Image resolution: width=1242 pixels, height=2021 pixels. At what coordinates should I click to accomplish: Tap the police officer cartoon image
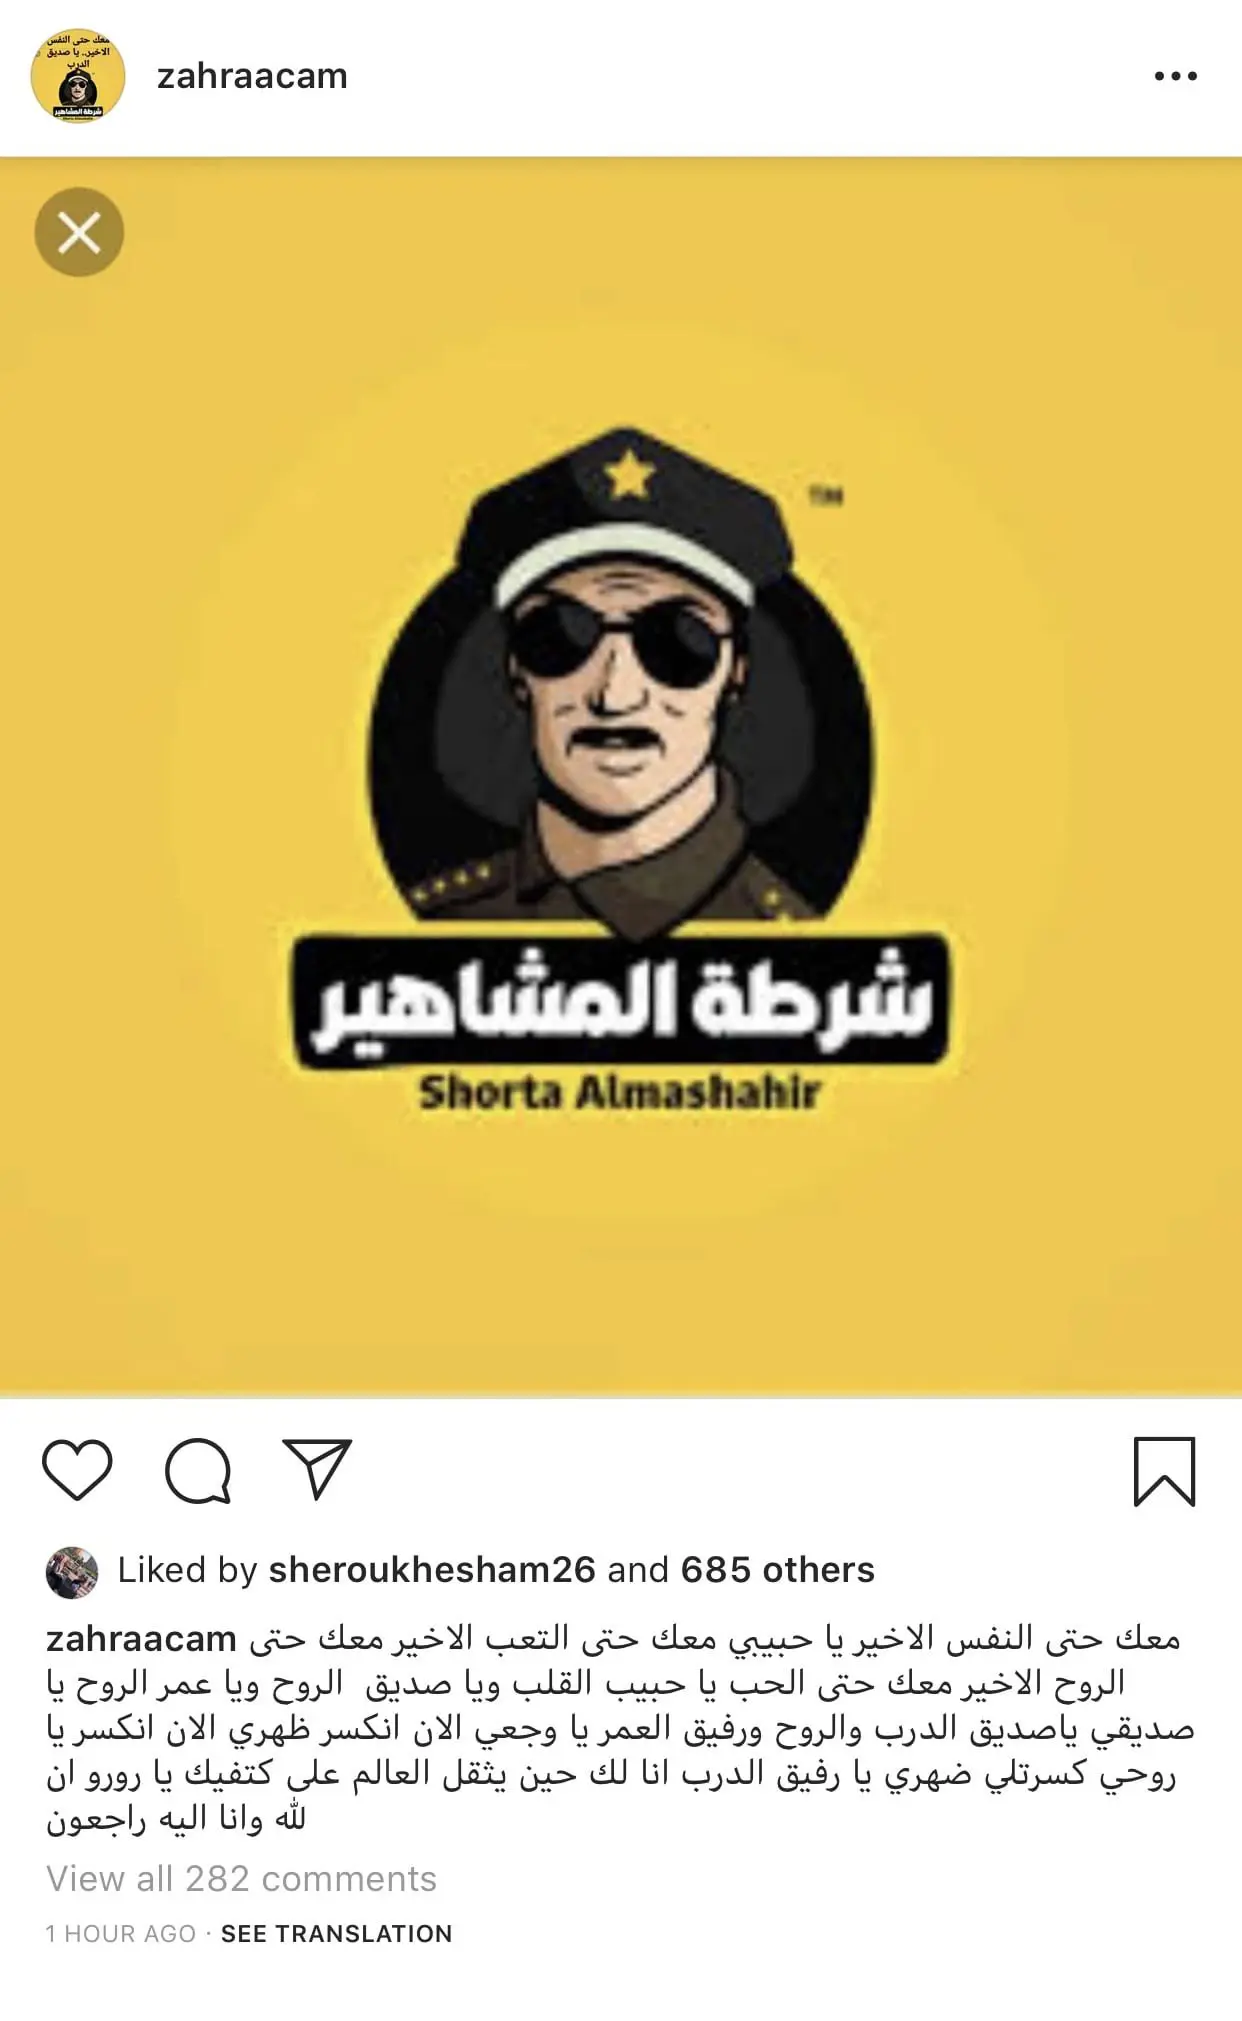click(x=620, y=680)
